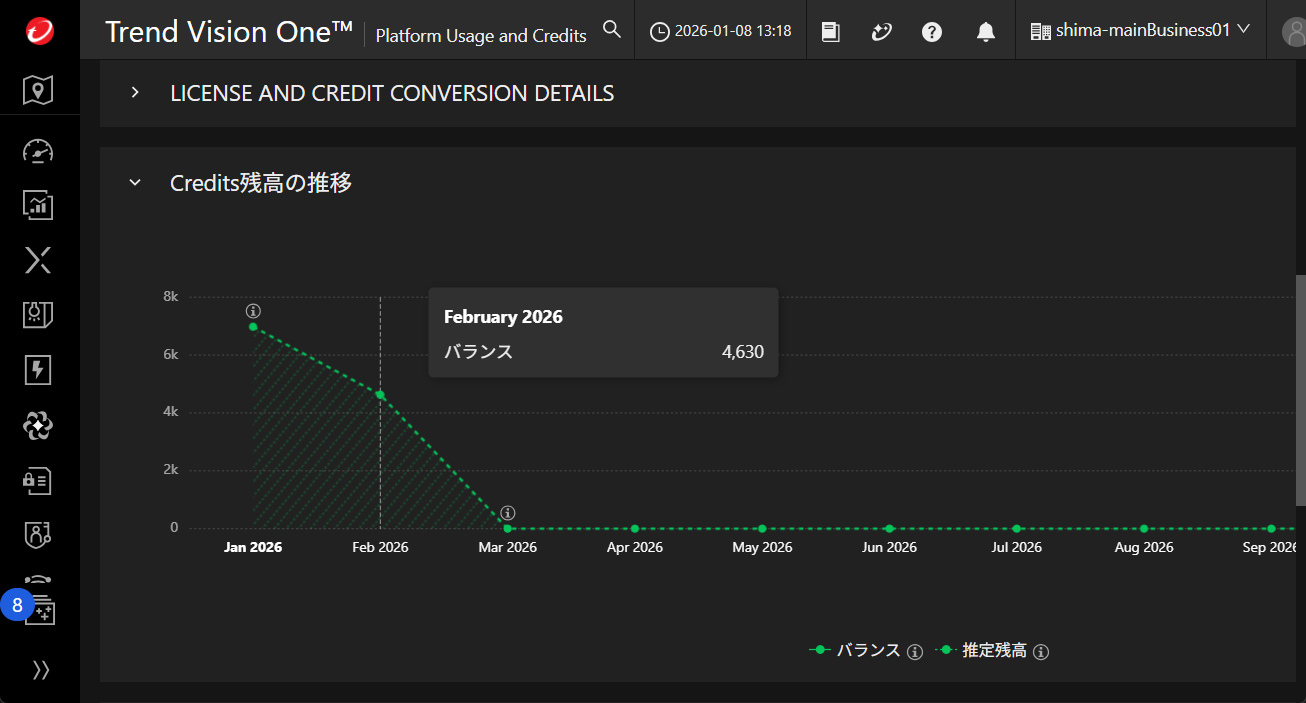The width and height of the screenshot is (1306, 703).
Task: Click the Jul 2026 axis label
Action: click(1017, 547)
